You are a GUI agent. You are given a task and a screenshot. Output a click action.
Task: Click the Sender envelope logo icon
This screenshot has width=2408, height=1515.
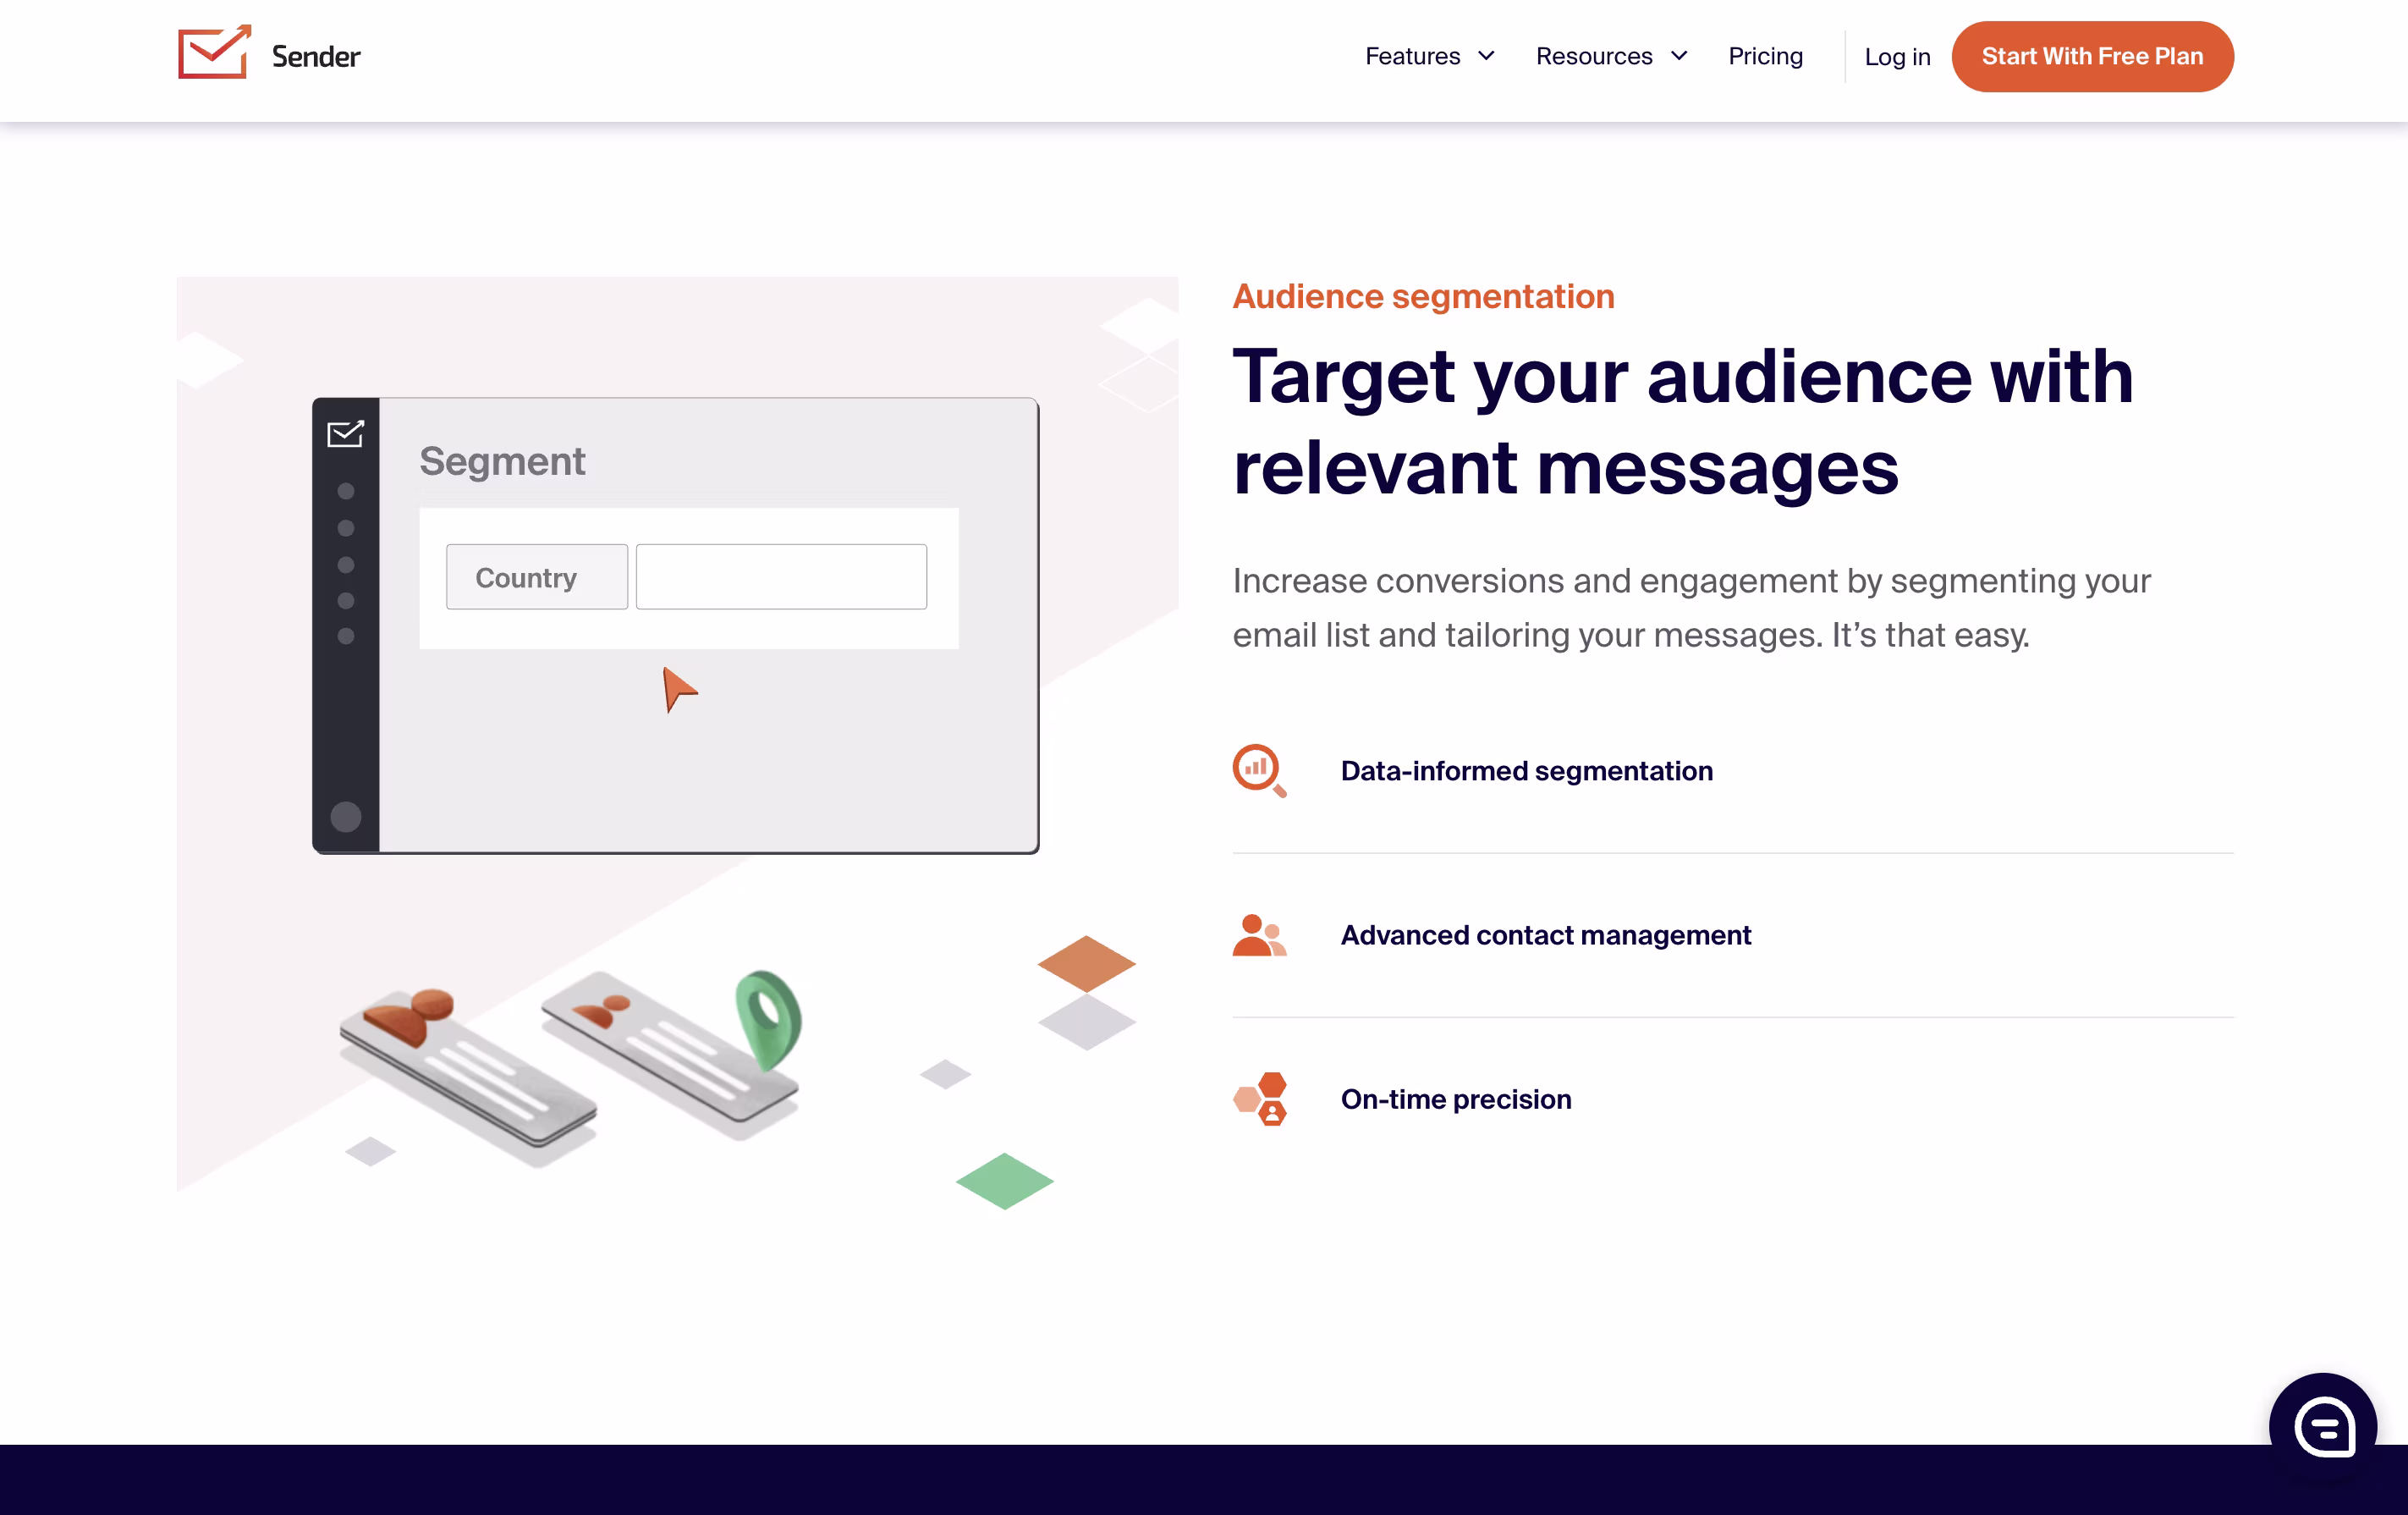coord(213,53)
